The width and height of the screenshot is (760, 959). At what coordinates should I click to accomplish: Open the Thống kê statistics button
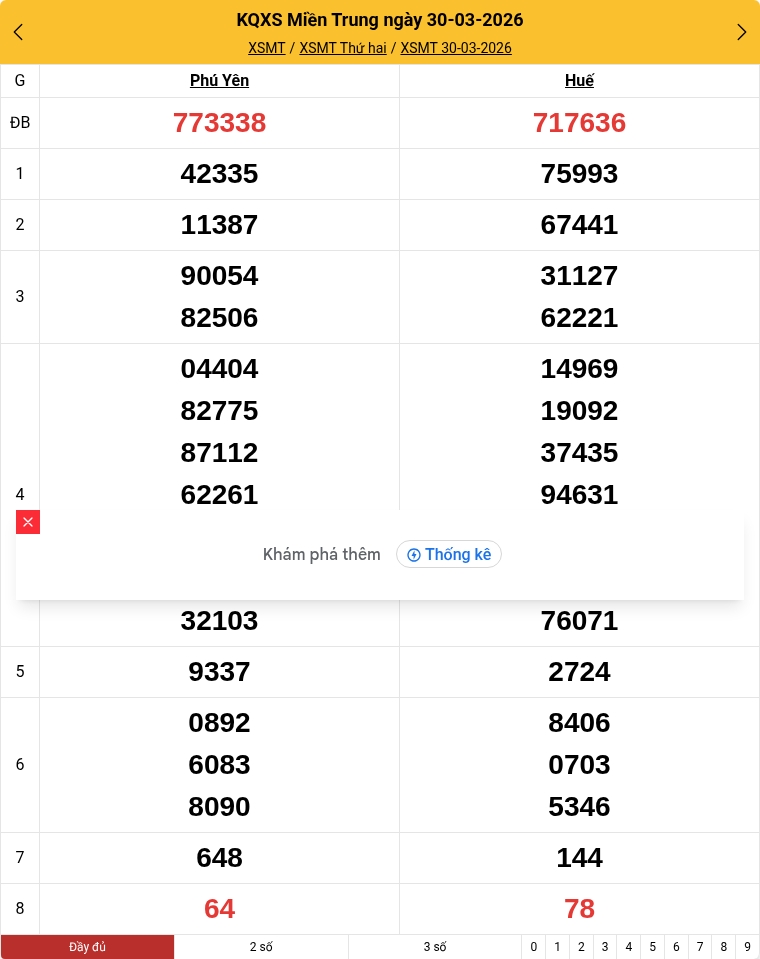449,554
